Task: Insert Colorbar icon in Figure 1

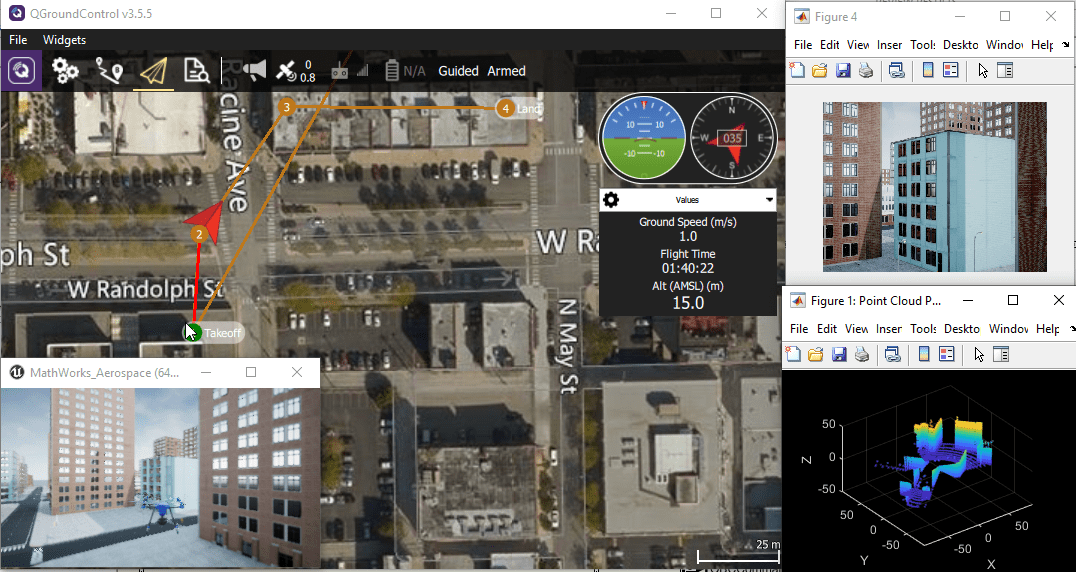Action: 924,354
